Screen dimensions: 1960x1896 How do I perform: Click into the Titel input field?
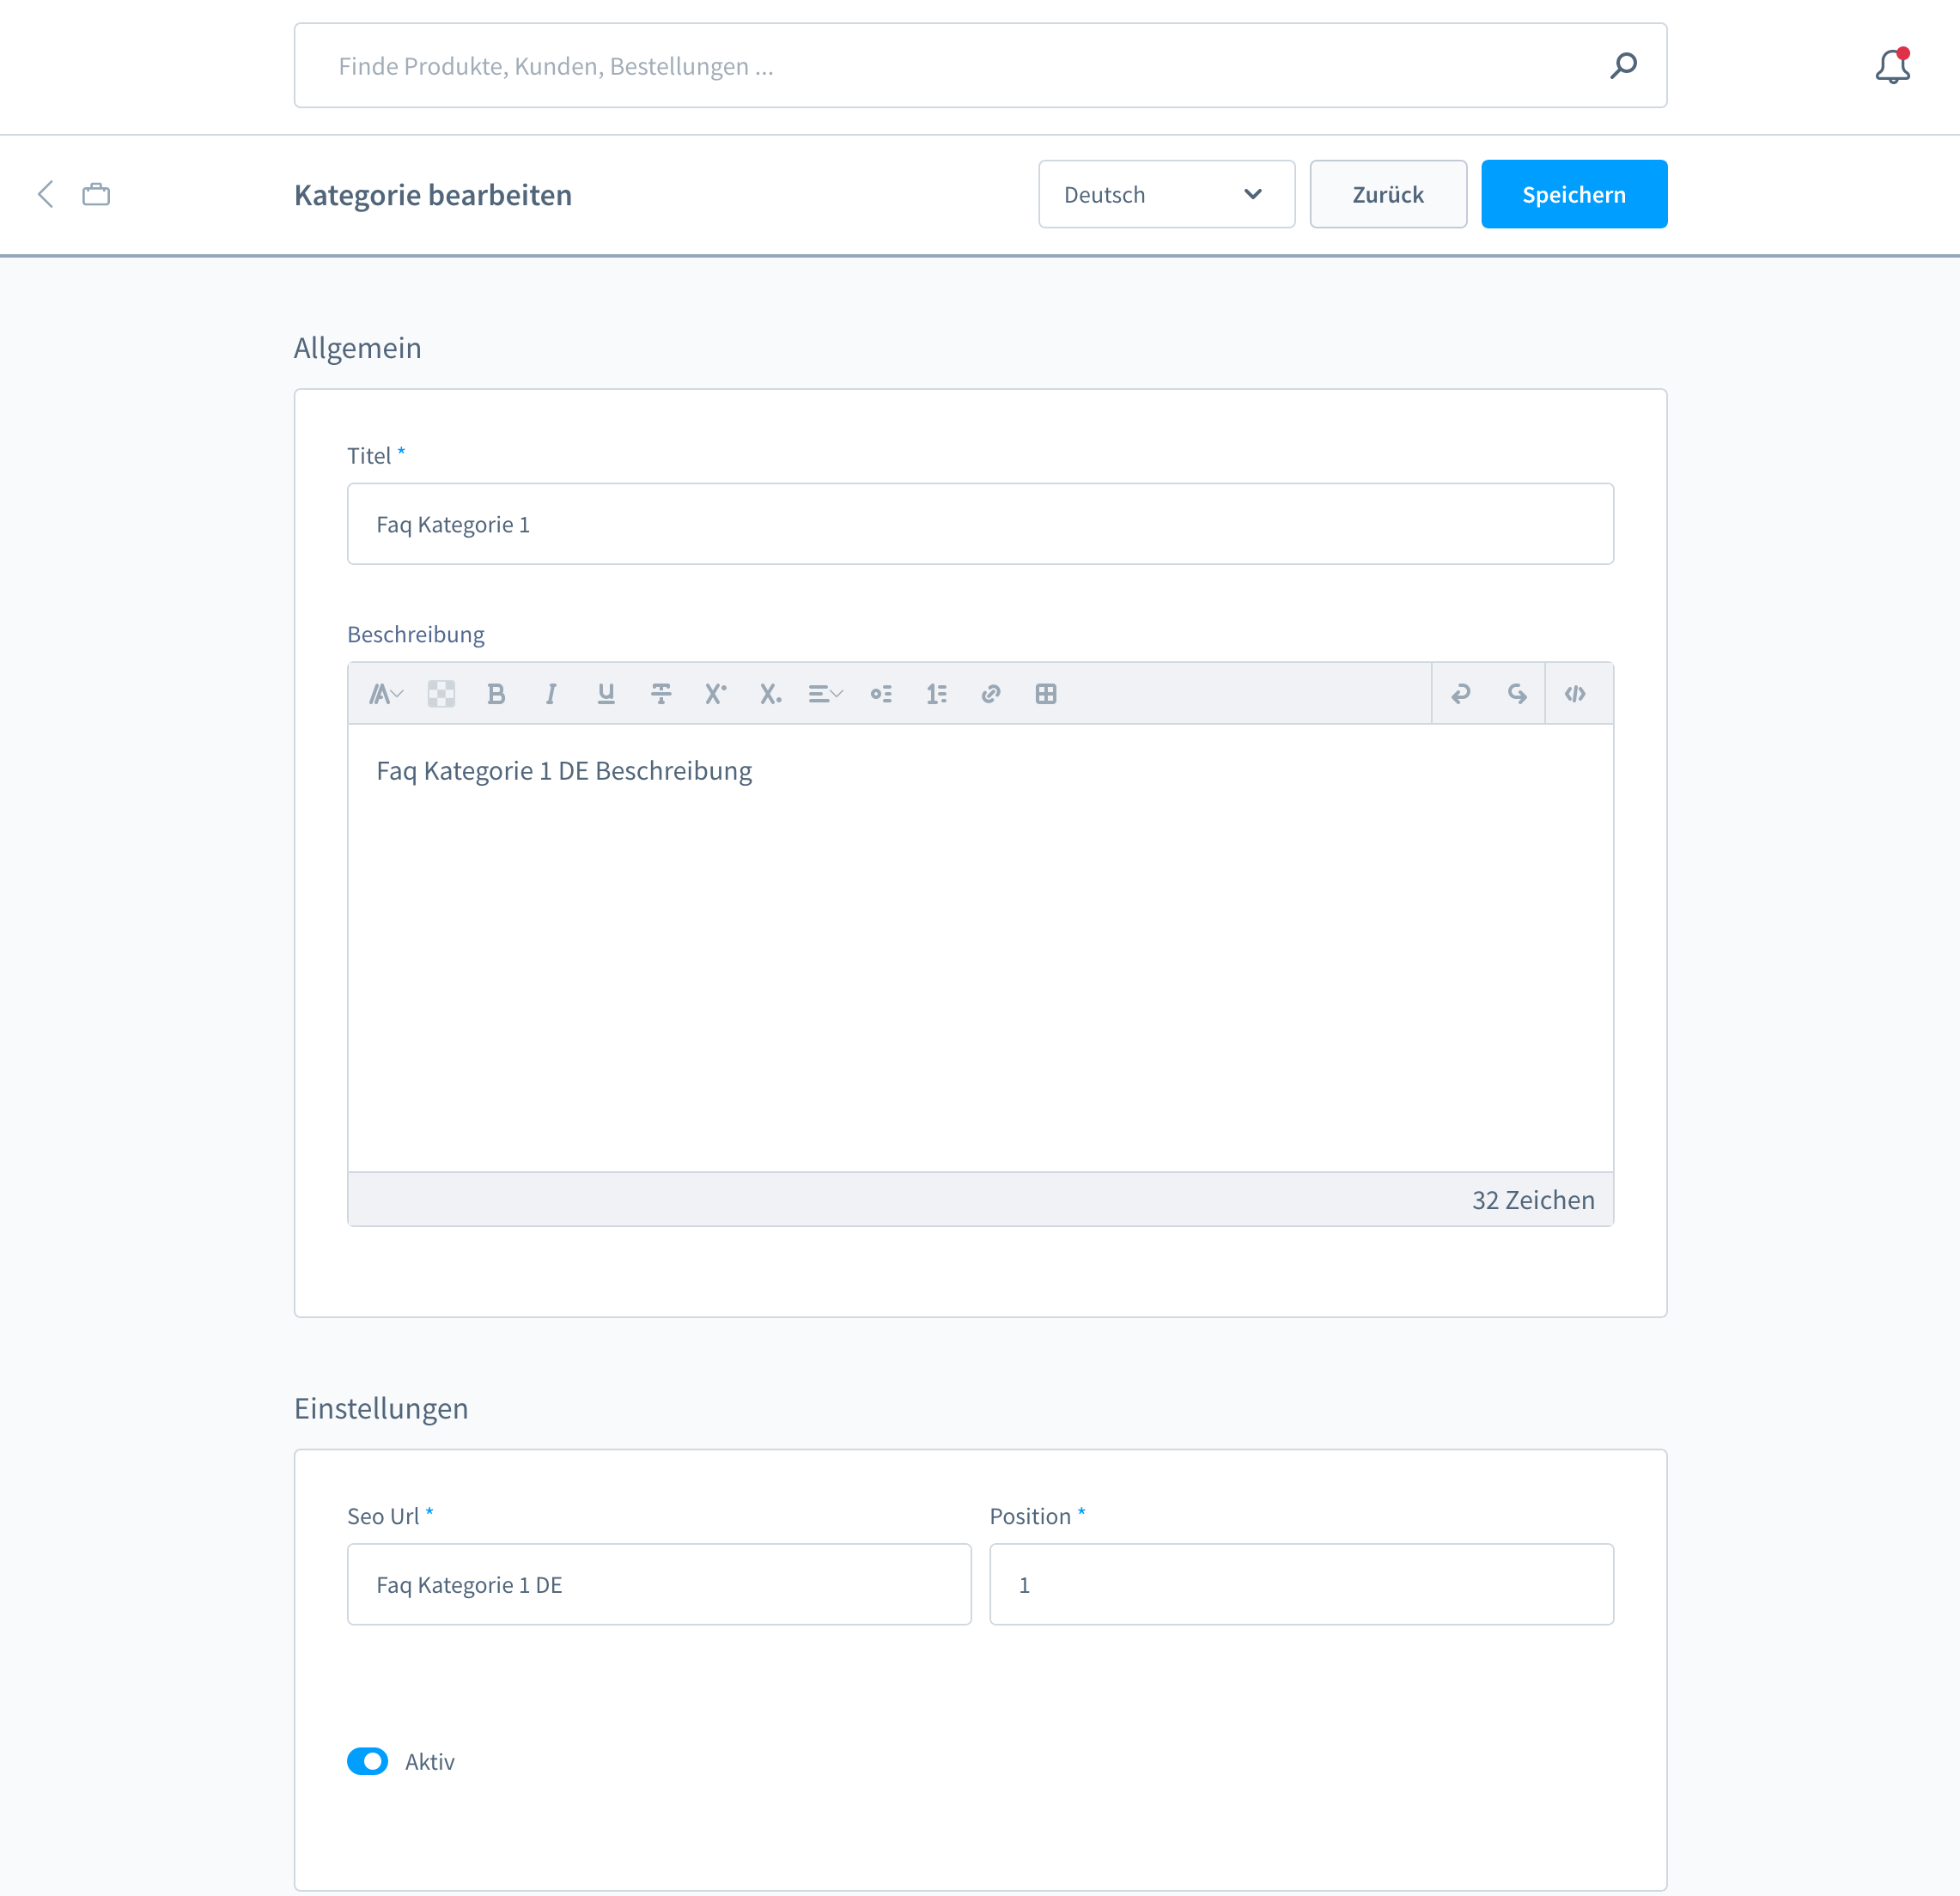coord(980,524)
